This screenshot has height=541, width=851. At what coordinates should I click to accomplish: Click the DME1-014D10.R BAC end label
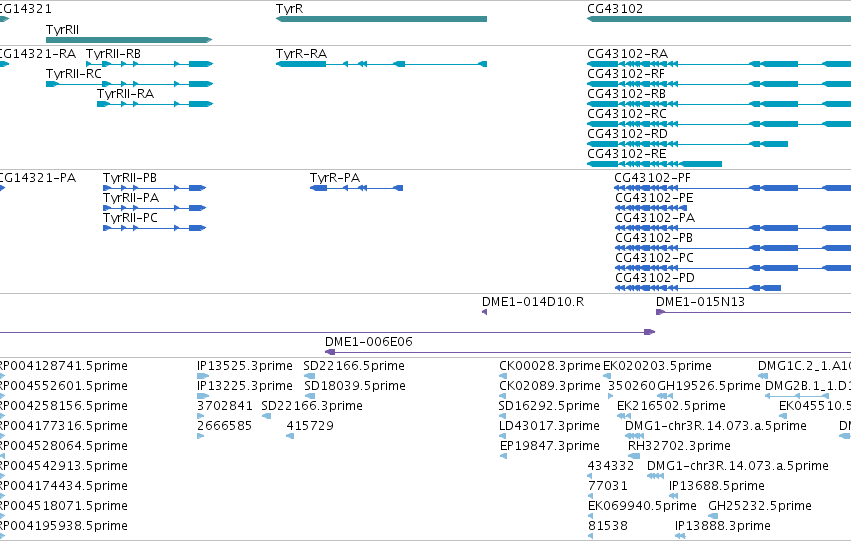point(533,302)
